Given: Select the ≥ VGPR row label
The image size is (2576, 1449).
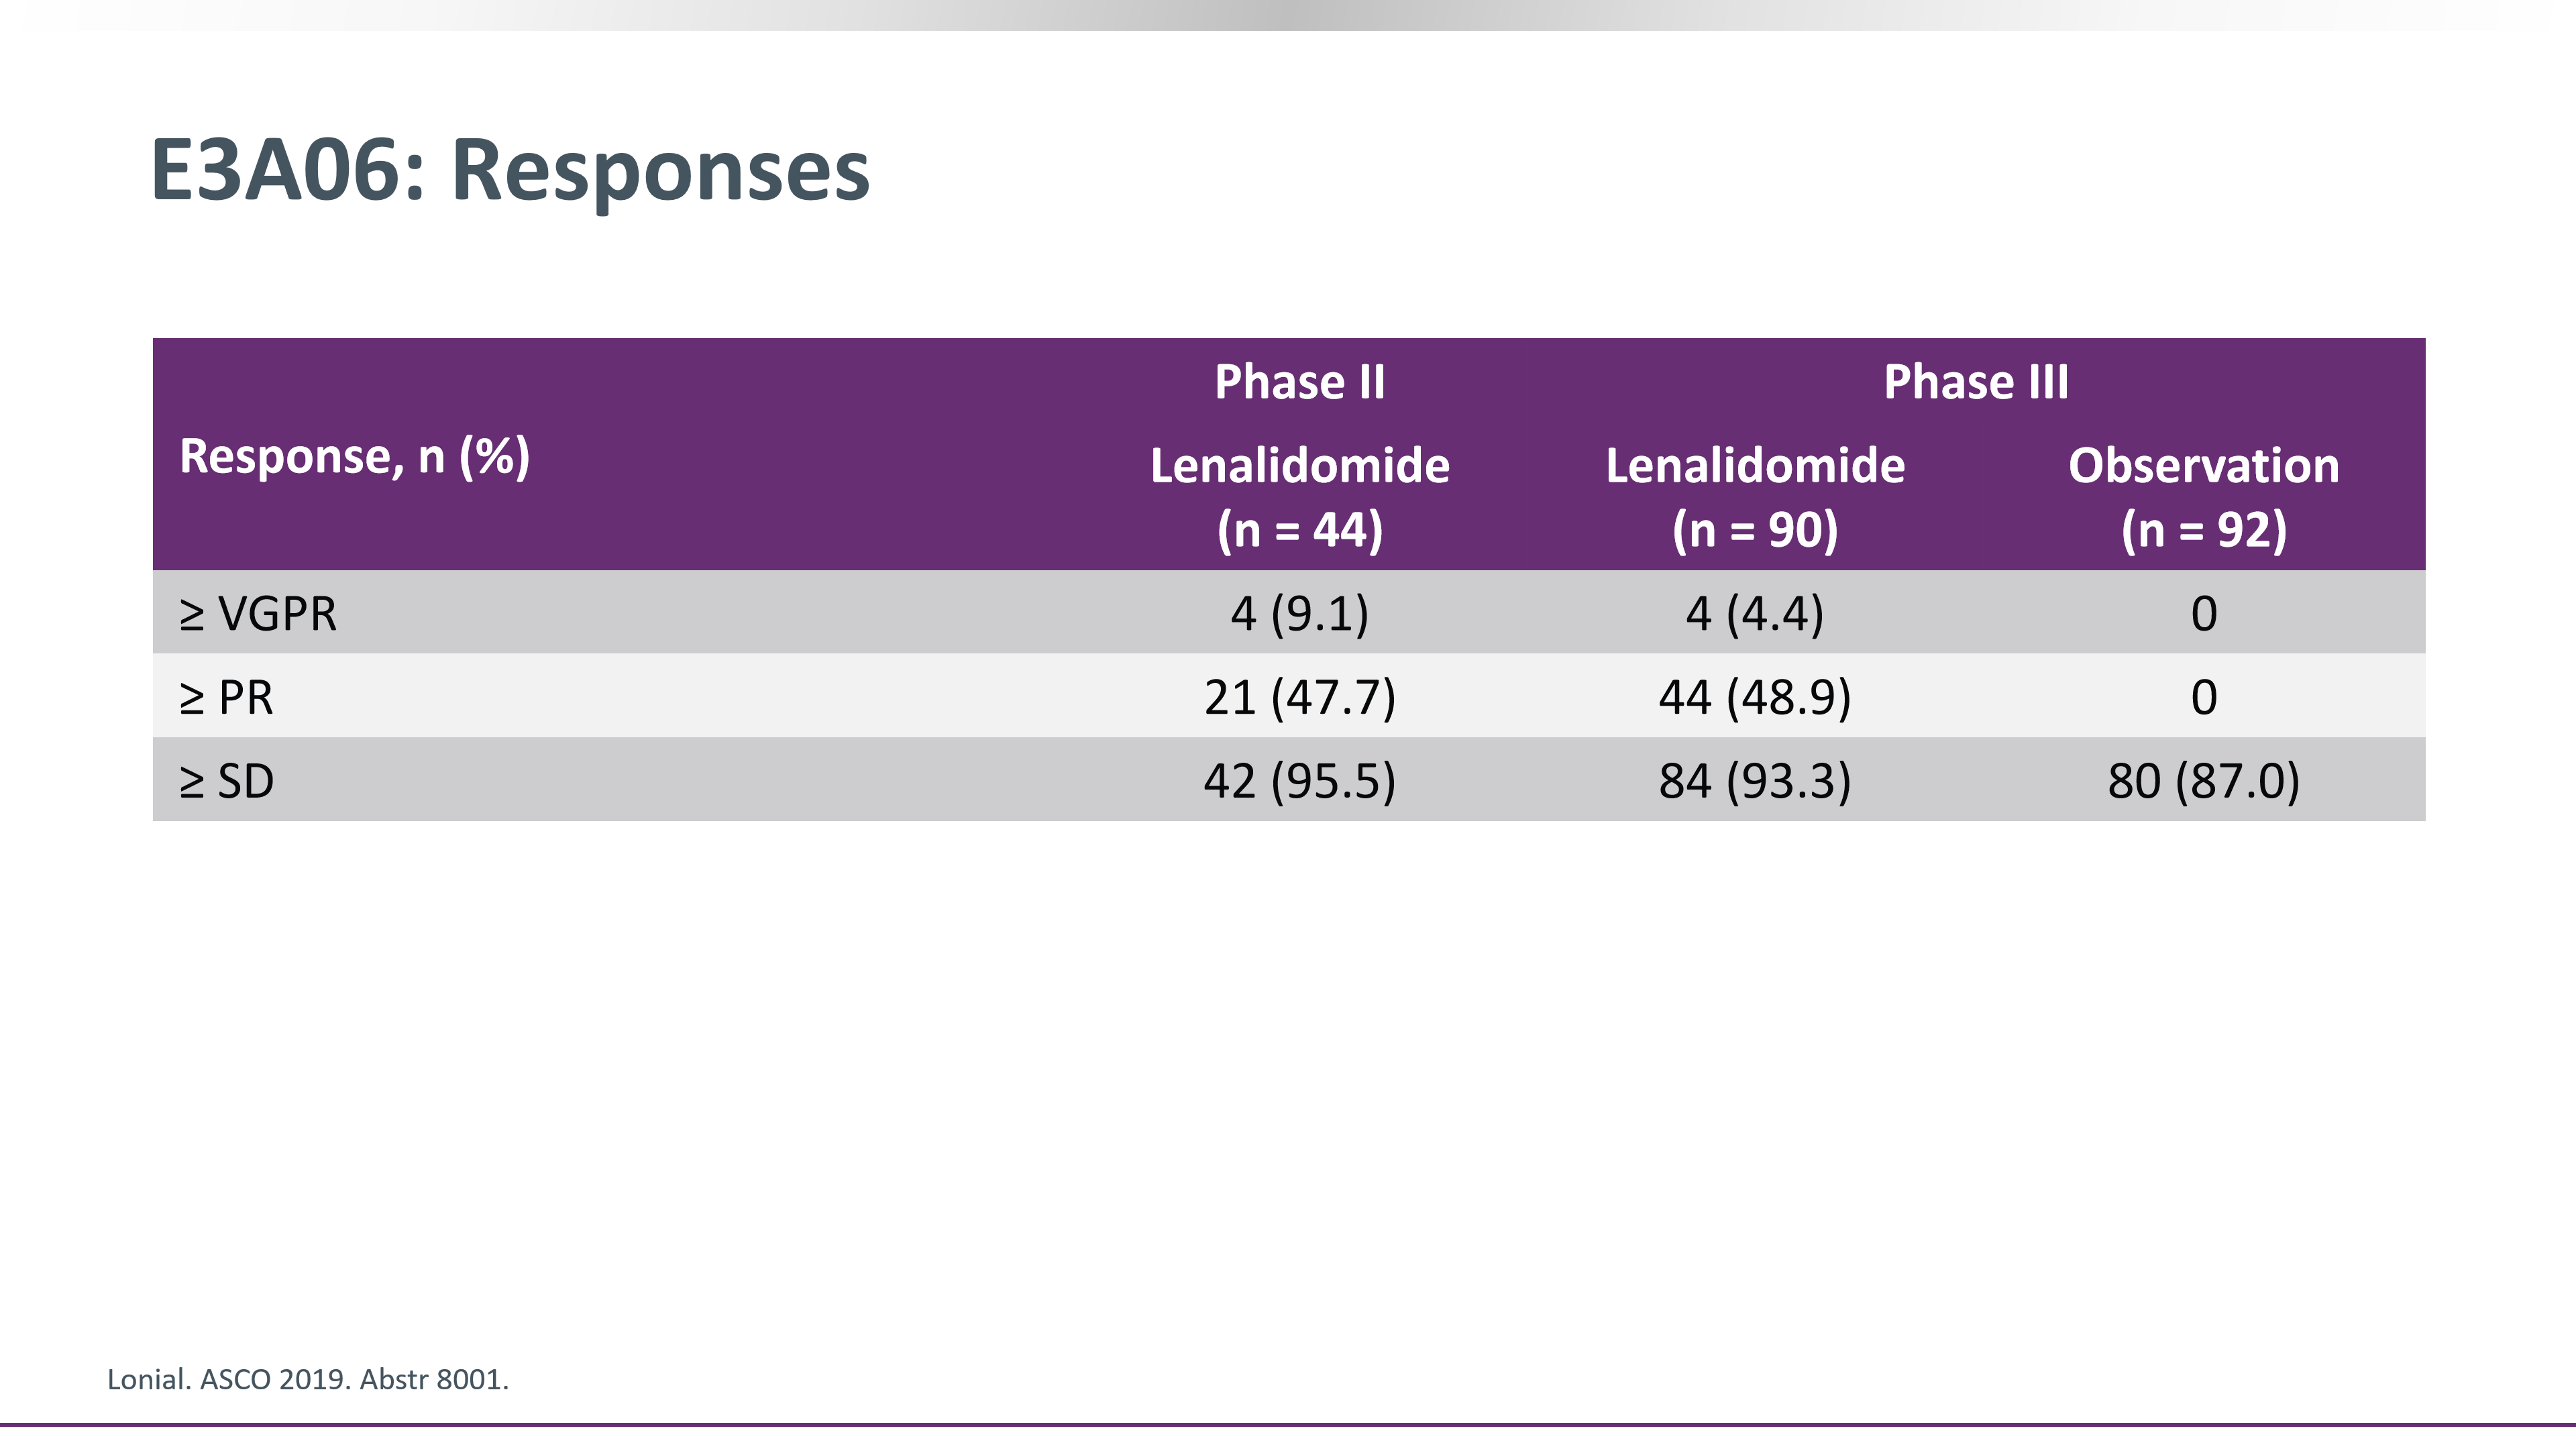Looking at the screenshot, I should coord(258,613).
